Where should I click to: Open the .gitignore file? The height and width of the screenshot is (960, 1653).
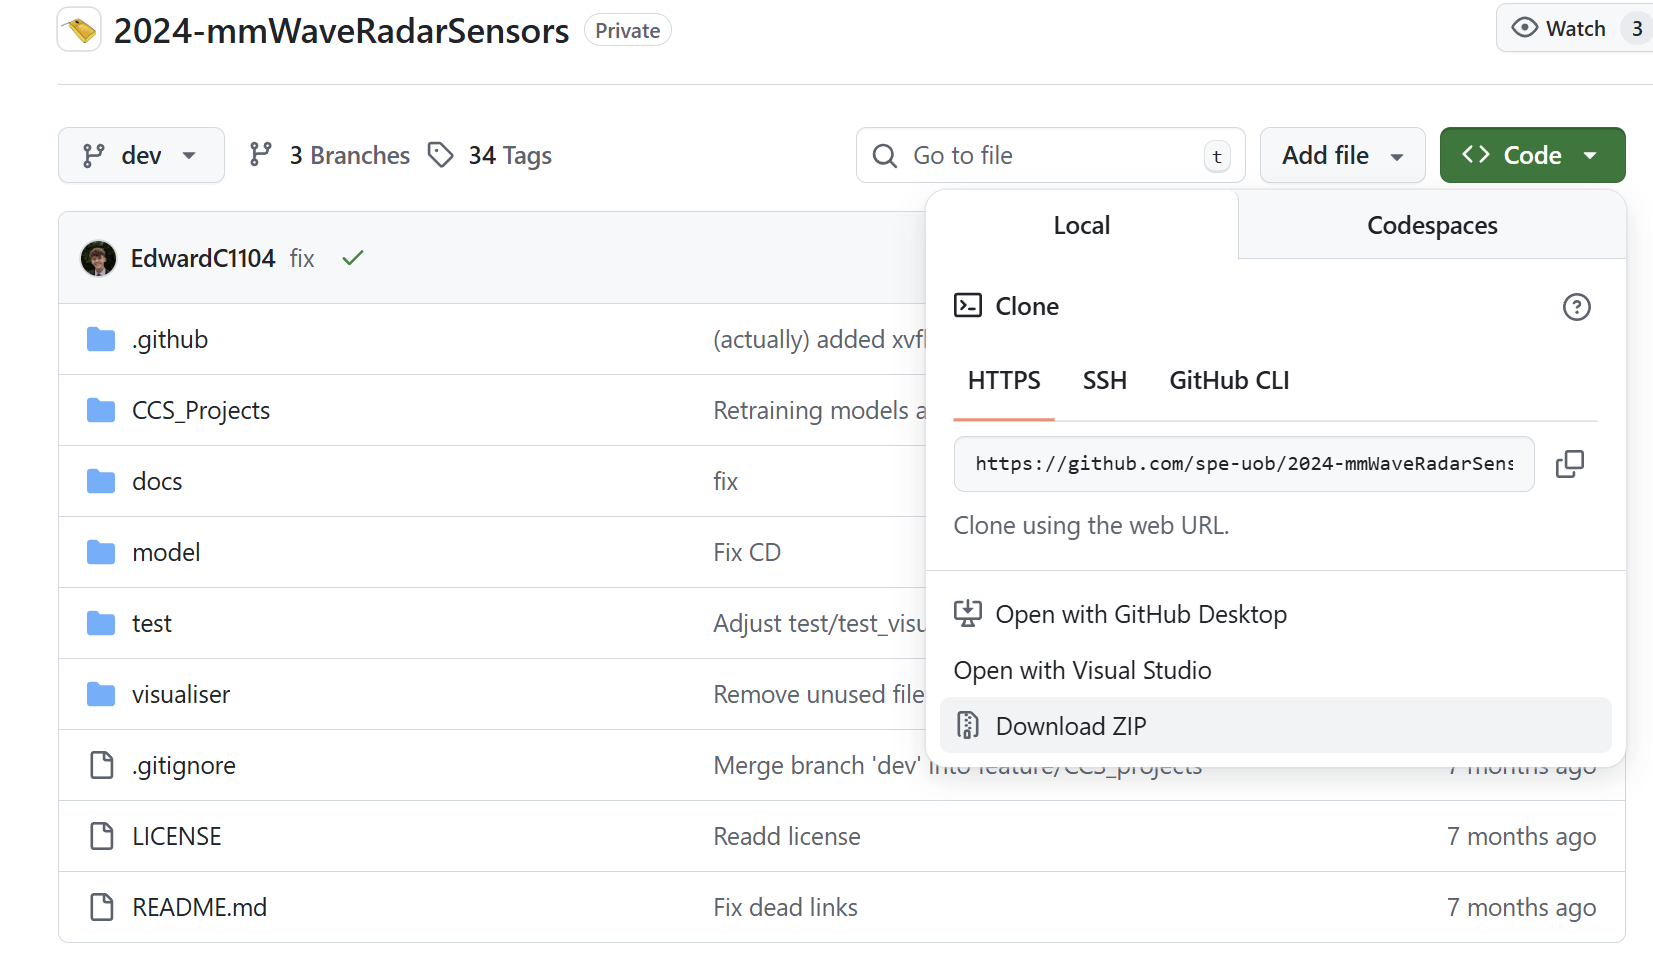184,766
